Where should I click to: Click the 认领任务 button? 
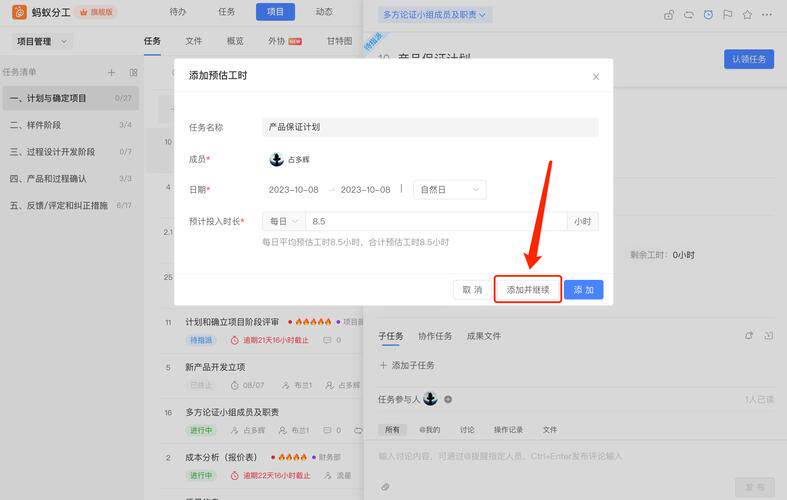(748, 59)
